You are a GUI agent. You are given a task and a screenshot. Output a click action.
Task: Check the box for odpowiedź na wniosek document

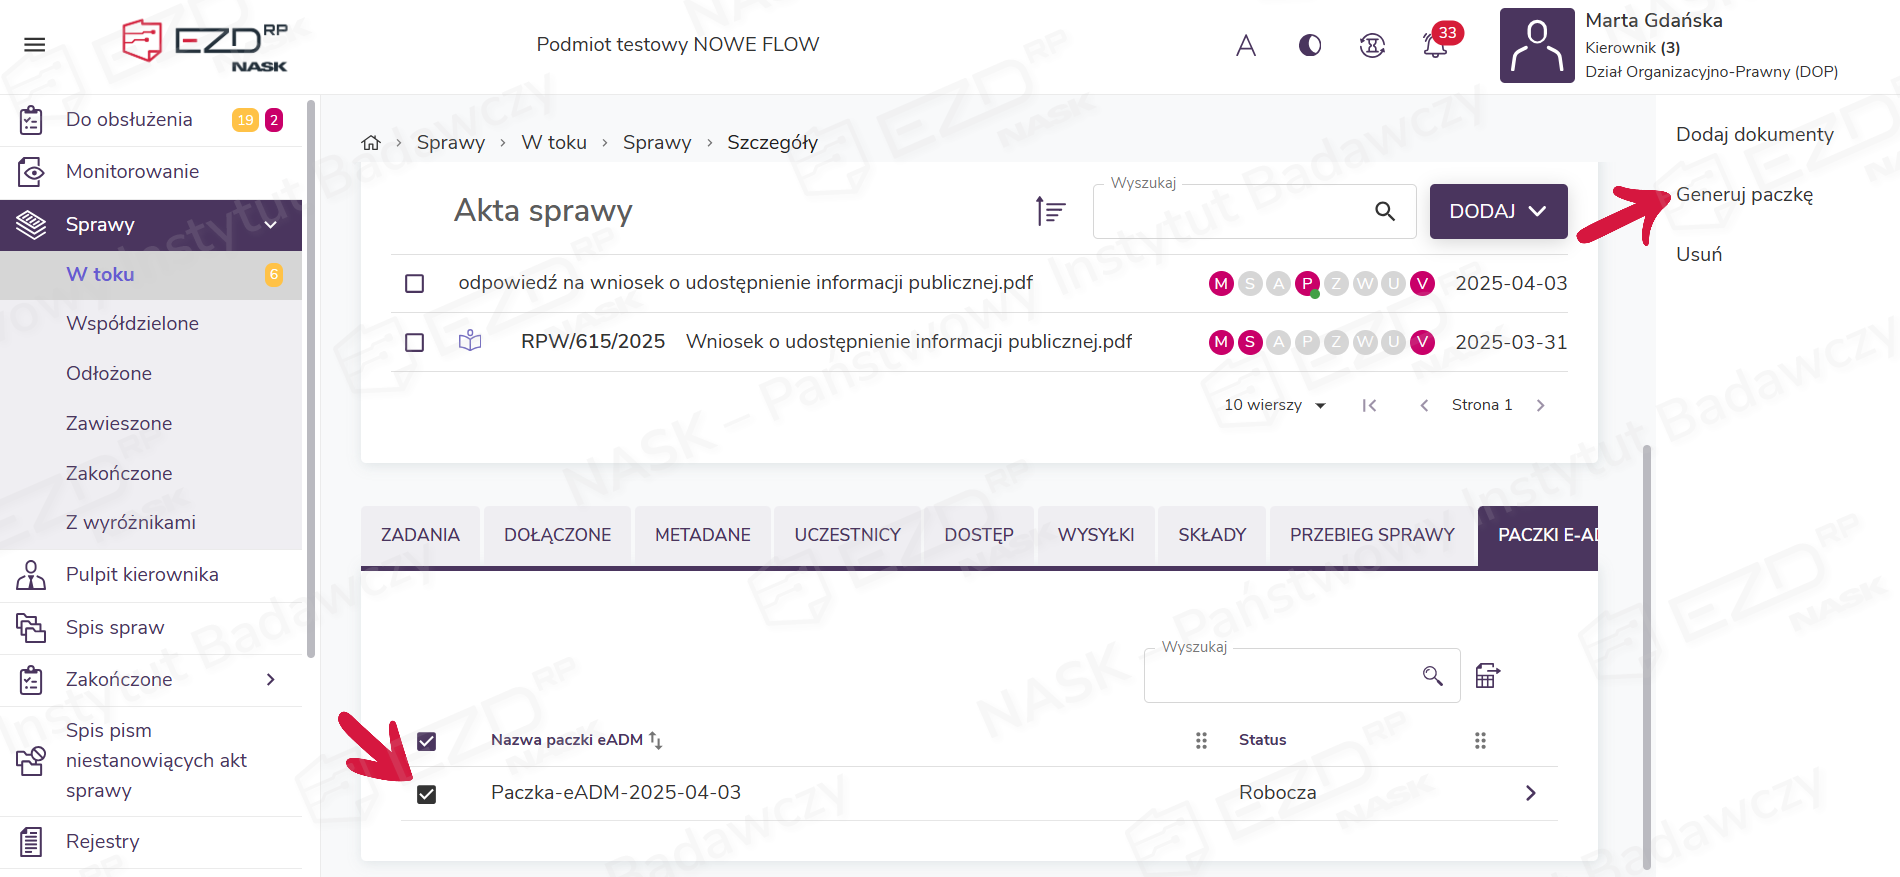pos(415,284)
